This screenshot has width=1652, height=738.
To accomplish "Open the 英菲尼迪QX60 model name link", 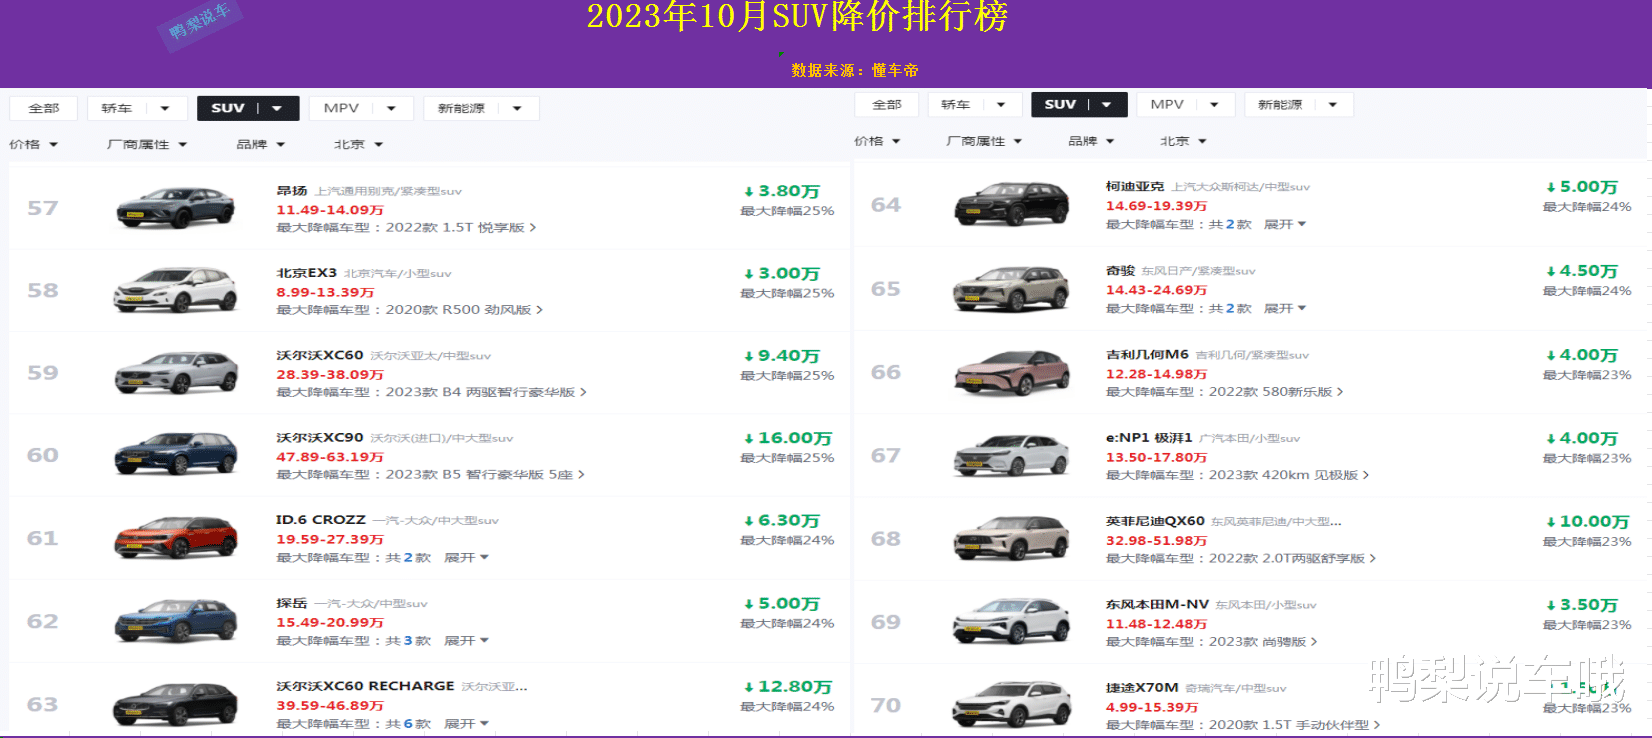I will tap(1155, 521).
